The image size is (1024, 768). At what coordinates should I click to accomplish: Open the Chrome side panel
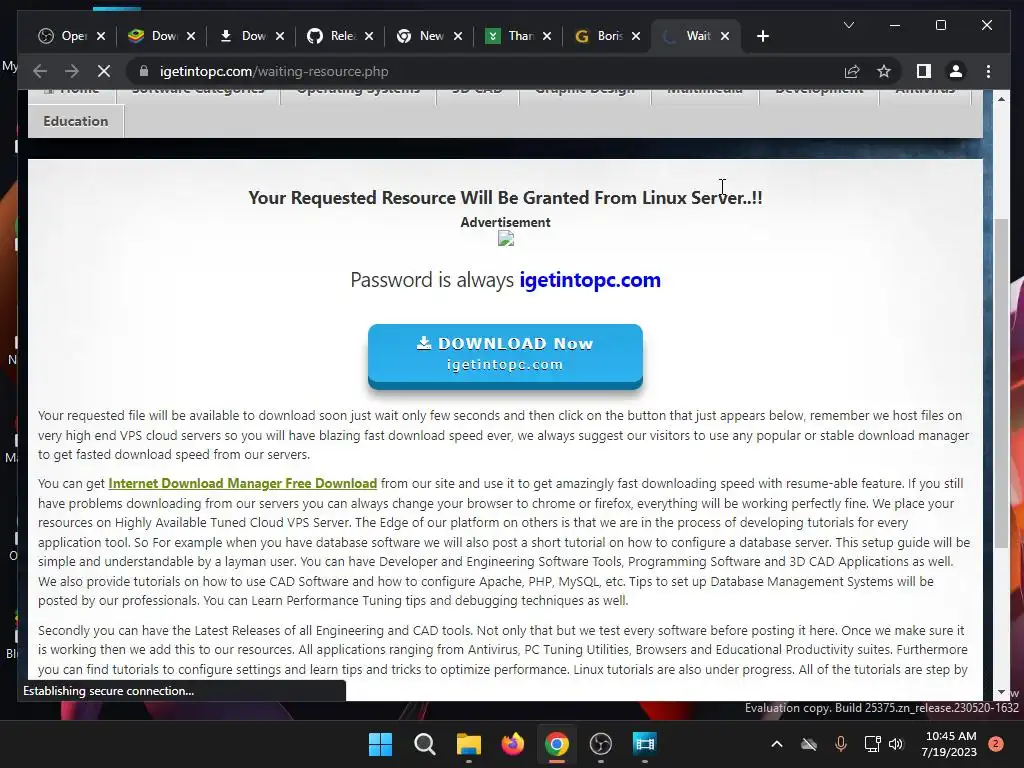pos(923,71)
